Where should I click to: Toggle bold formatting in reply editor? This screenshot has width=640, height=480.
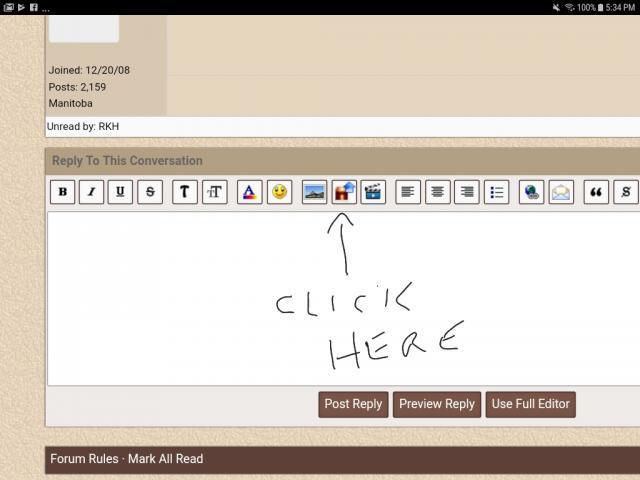pos(63,192)
